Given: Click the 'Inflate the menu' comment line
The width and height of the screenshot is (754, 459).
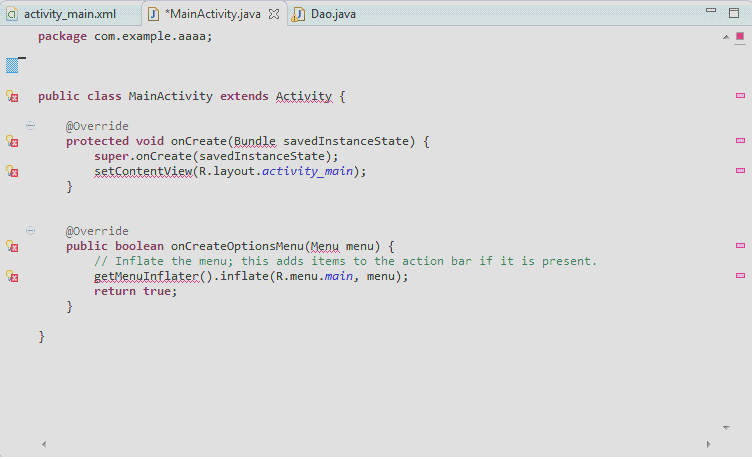Looking at the screenshot, I should point(345,261).
